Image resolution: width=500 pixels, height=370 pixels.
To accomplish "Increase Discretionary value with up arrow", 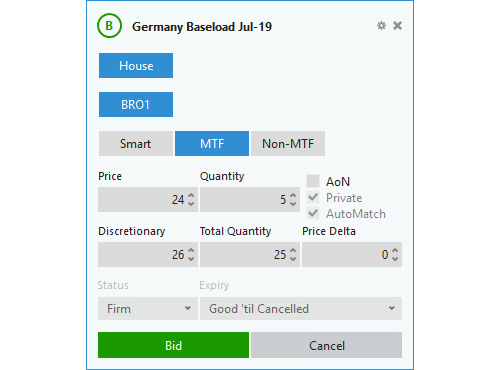I will [x=191, y=251].
